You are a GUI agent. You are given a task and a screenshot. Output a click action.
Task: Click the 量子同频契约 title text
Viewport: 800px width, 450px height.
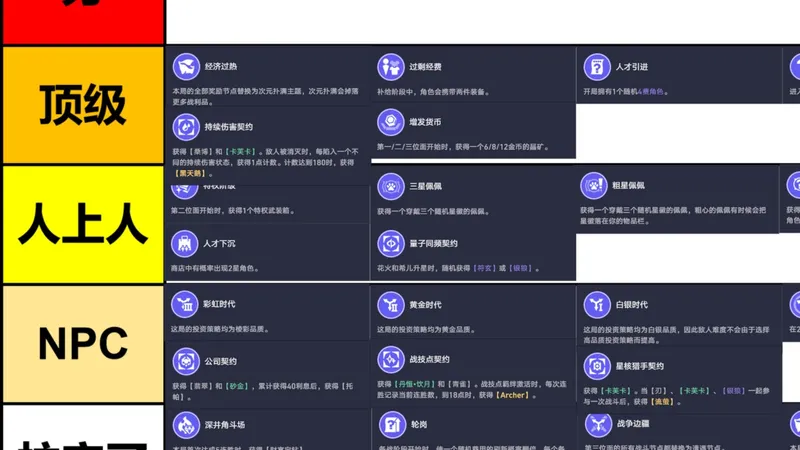click(x=433, y=243)
